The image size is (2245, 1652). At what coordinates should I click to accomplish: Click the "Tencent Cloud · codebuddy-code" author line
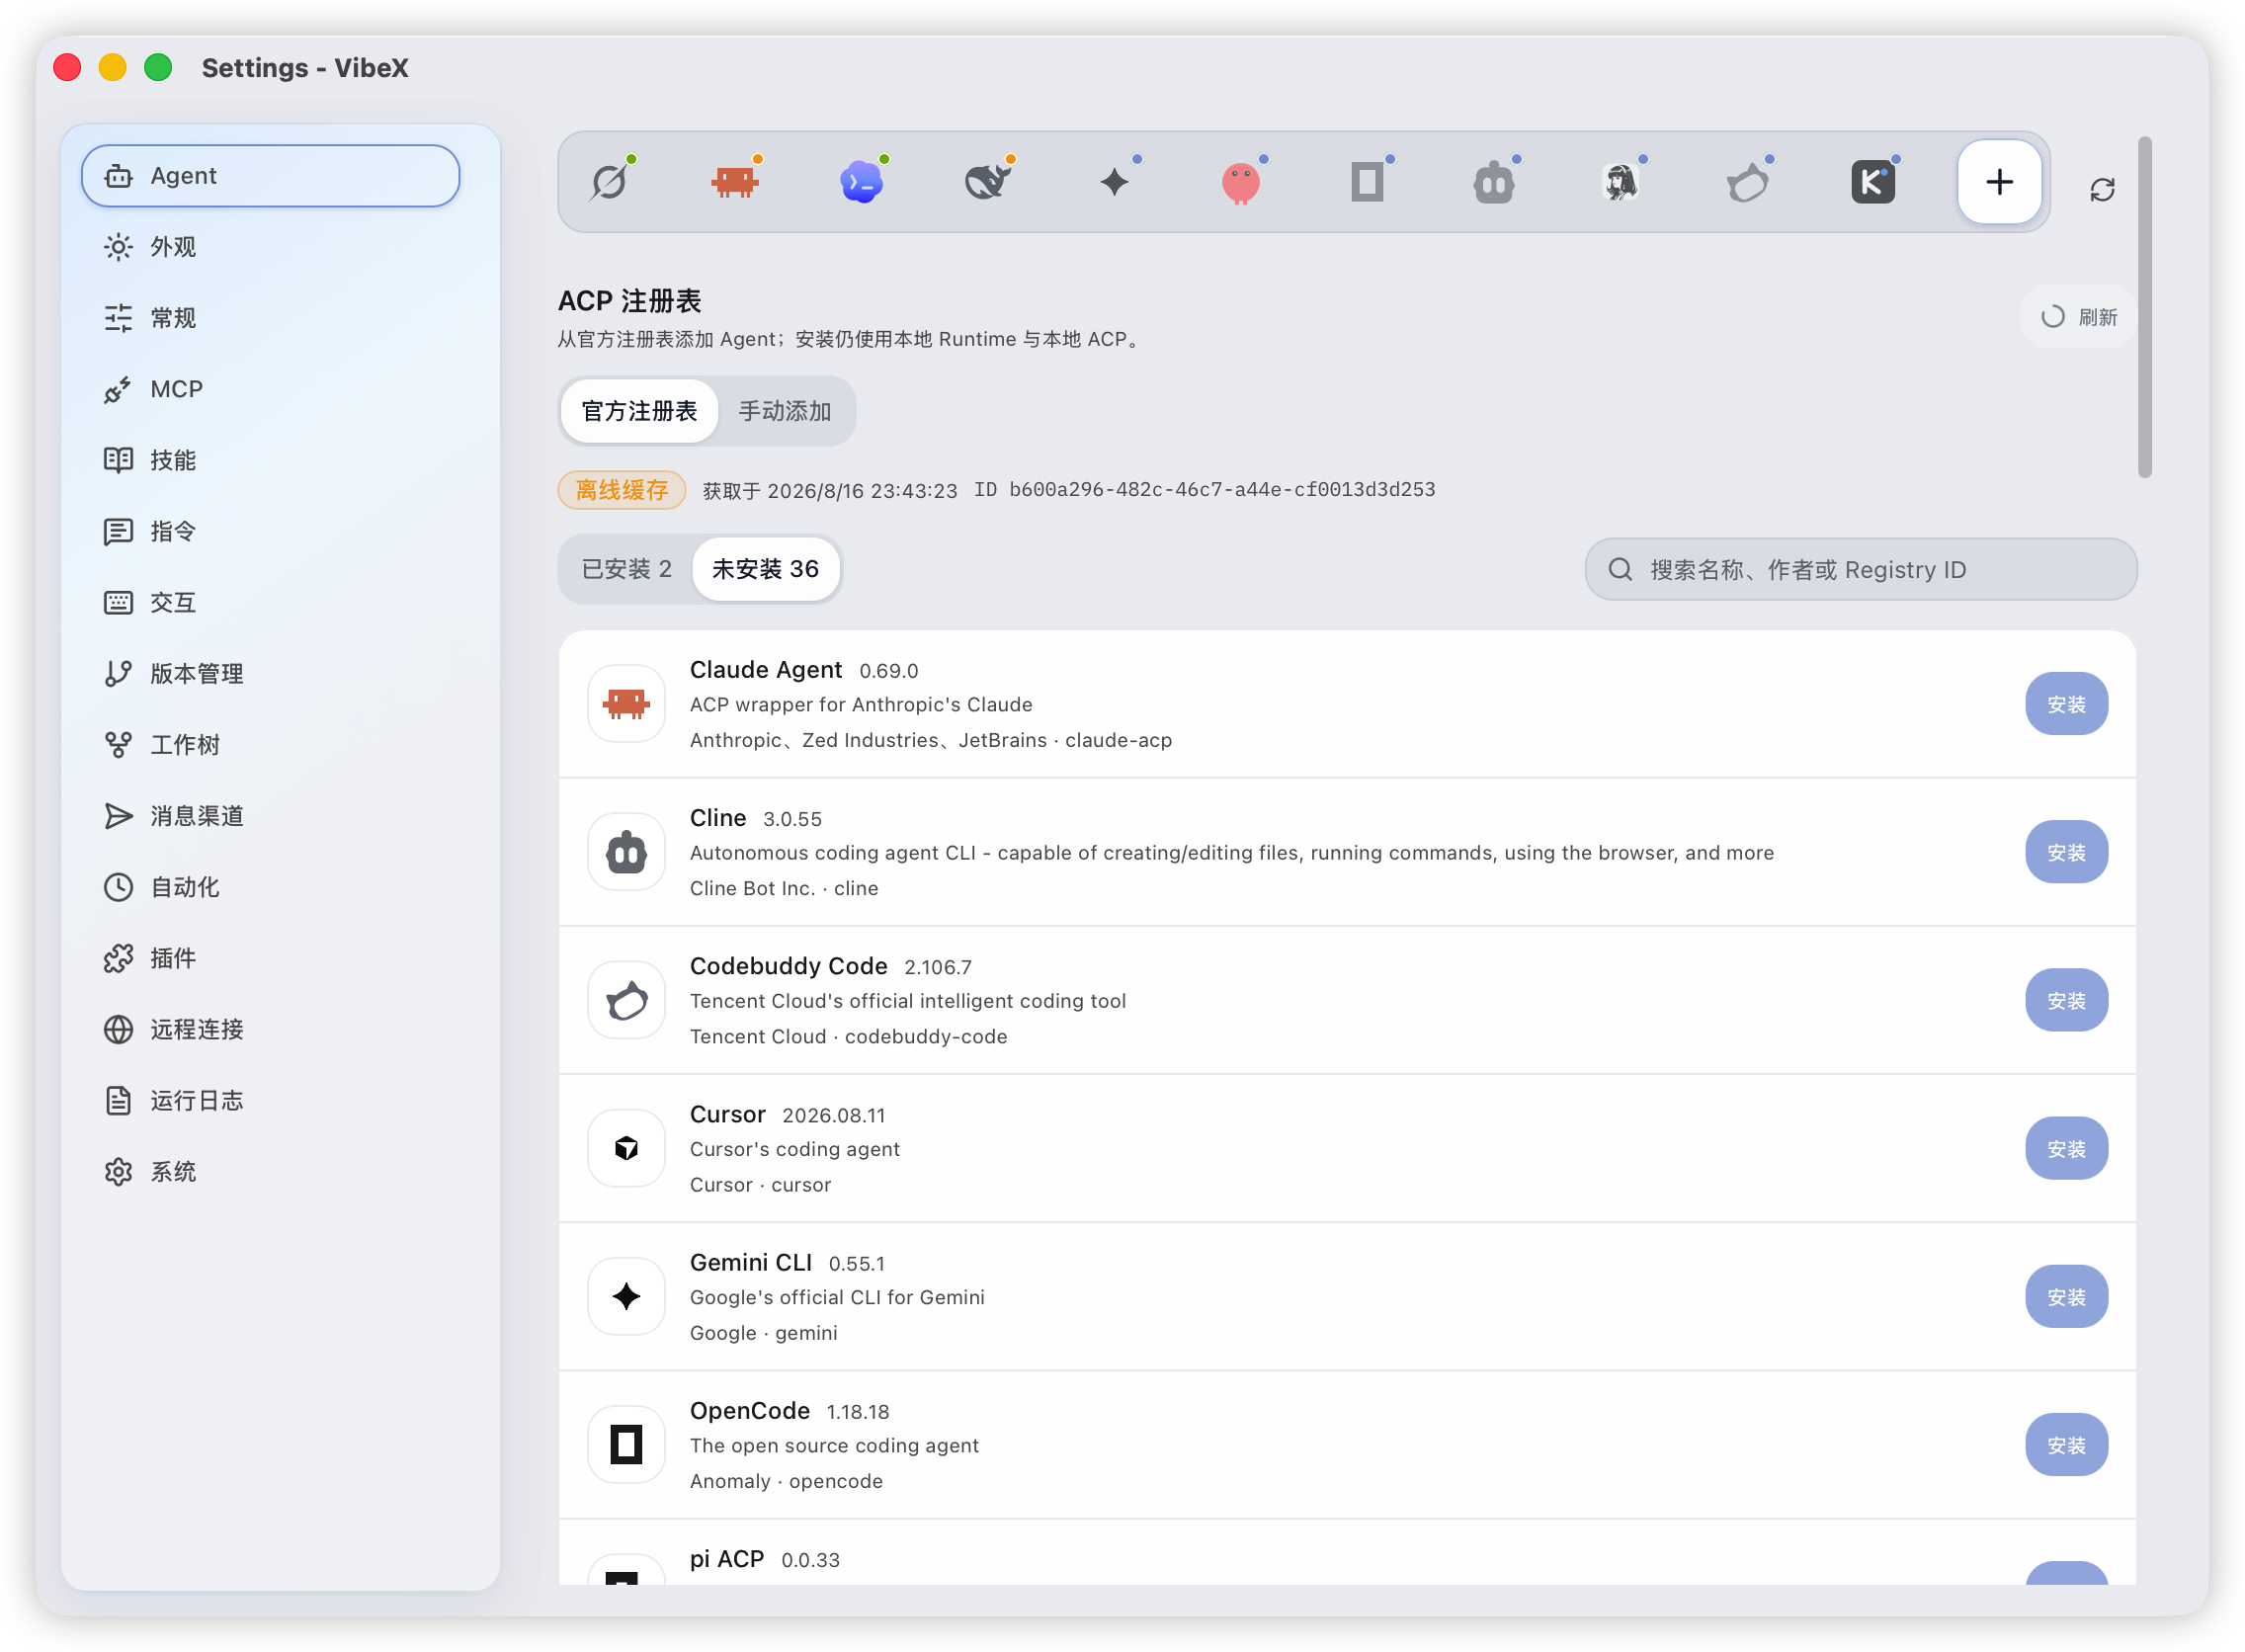pos(848,1036)
